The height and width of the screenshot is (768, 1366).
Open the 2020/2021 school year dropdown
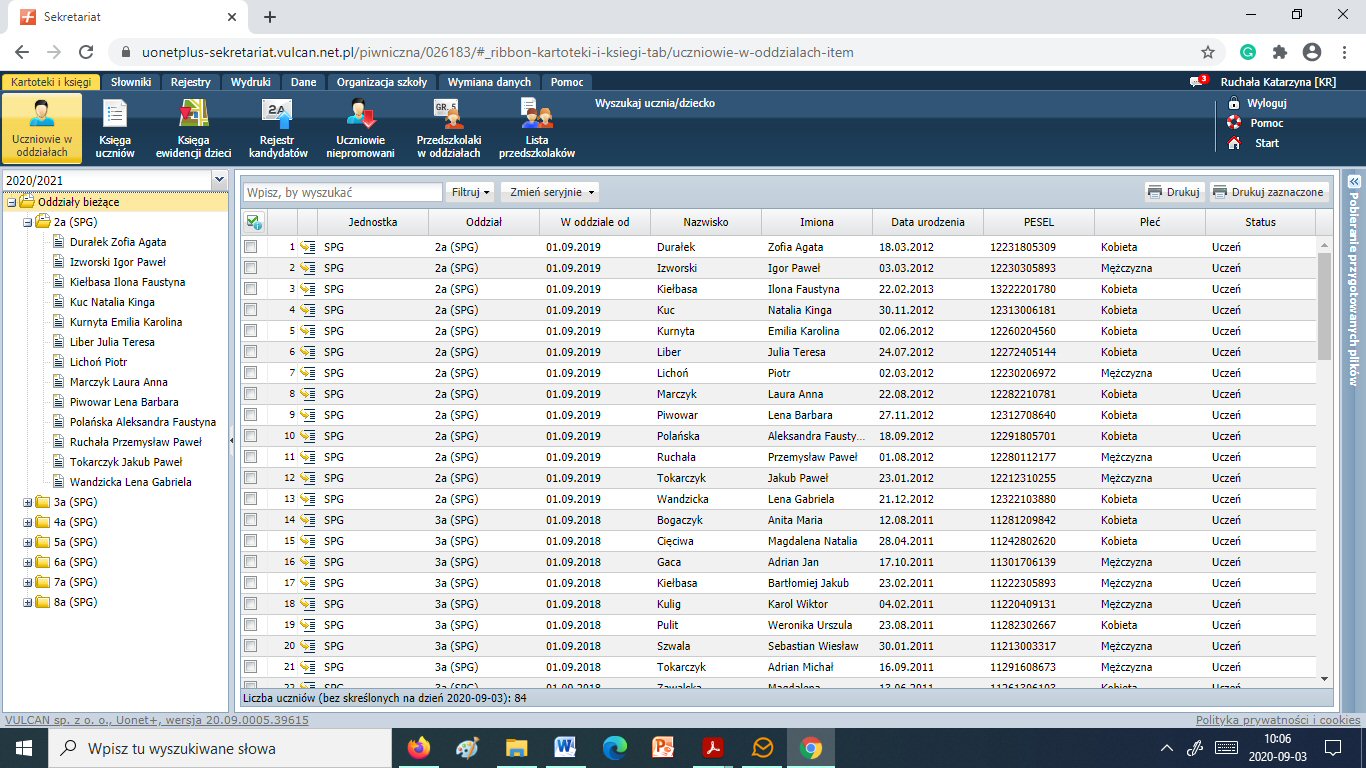click(x=219, y=179)
